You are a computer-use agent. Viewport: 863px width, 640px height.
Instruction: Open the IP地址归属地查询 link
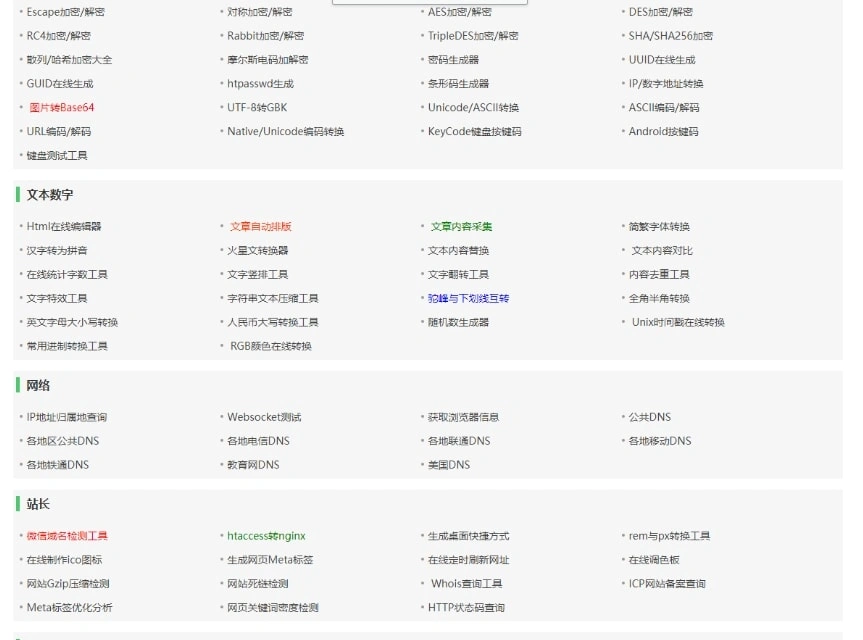point(66,418)
